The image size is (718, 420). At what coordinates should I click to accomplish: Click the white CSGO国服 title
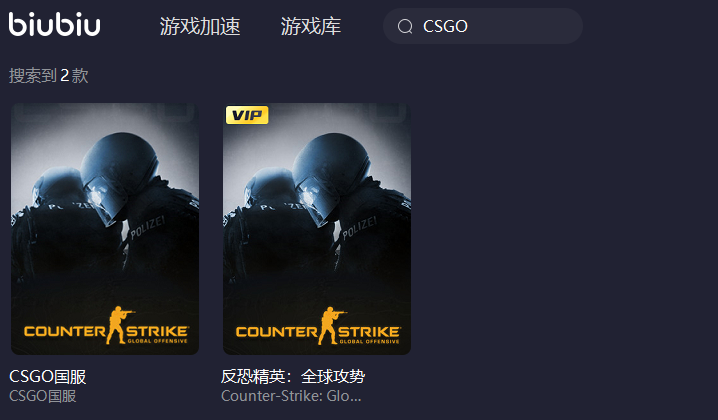click(48, 377)
